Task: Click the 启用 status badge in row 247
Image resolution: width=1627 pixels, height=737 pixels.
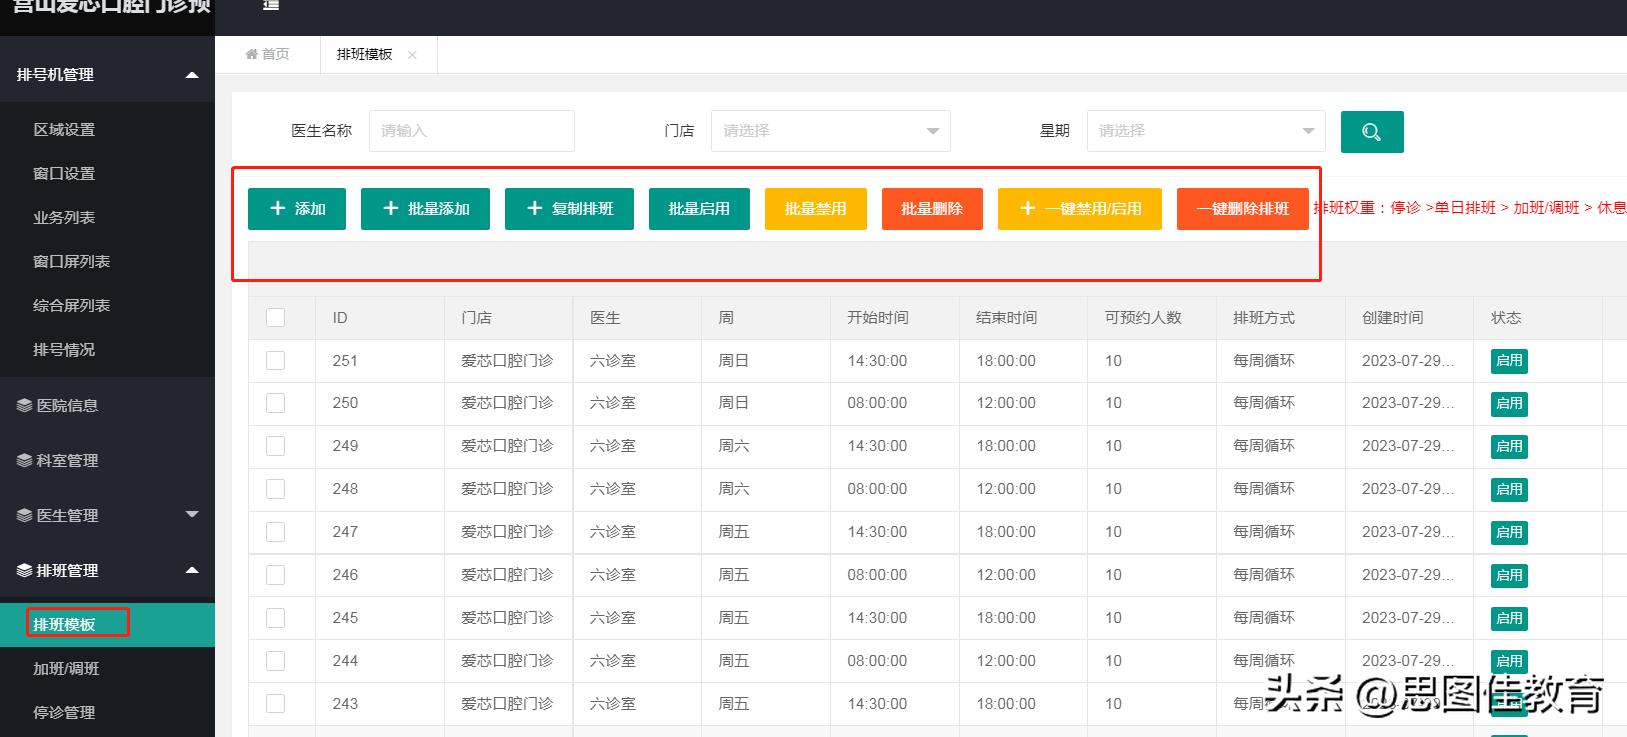Action: (1509, 533)
